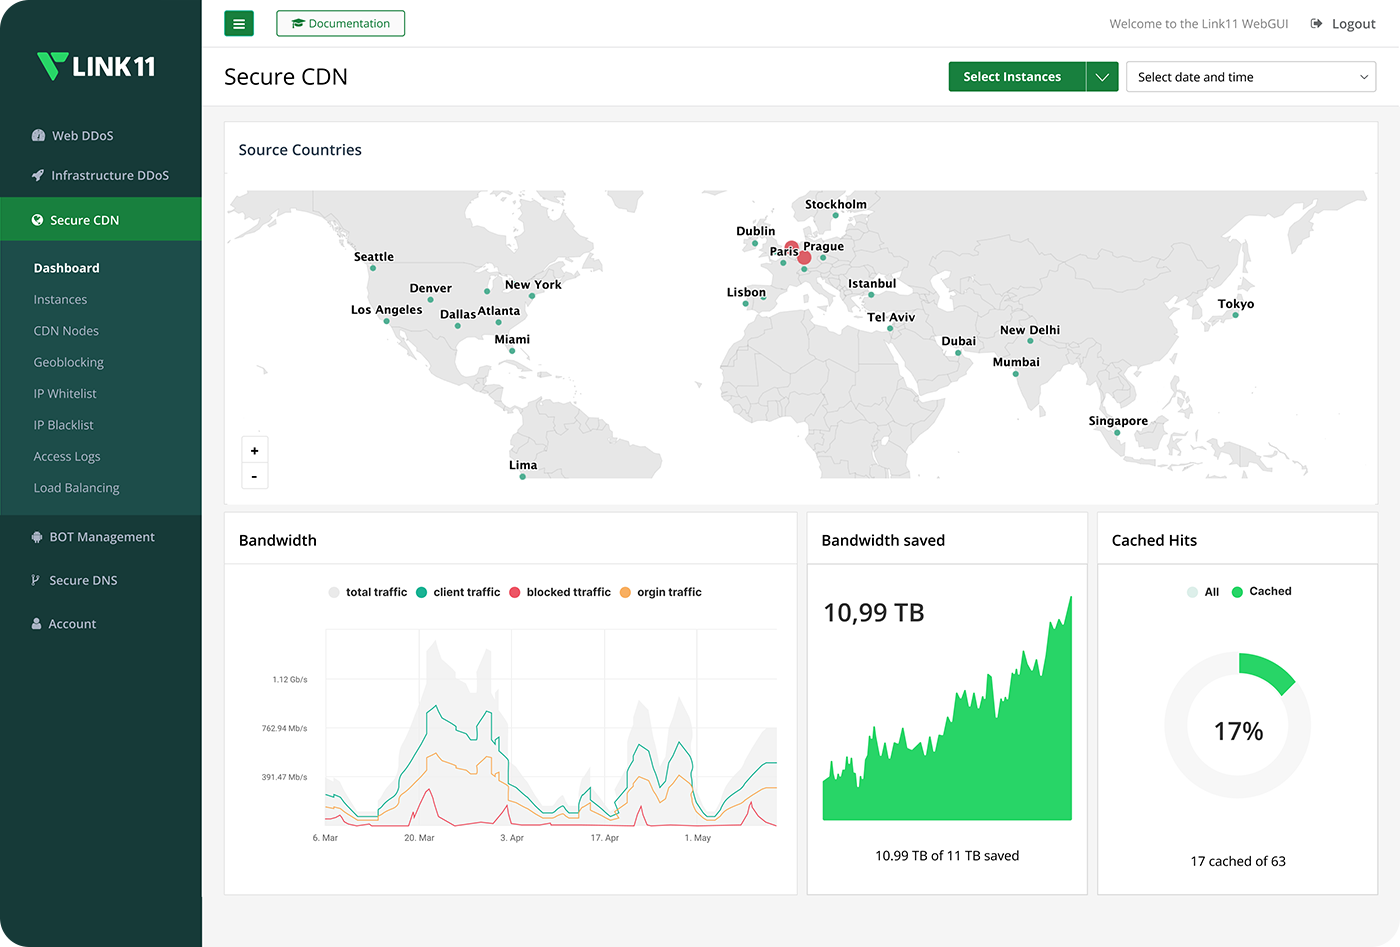Click the orange origin traffic legend swatch
Image resolution: width=1400 pixels, height=947 pixels.
click(625, 592)
